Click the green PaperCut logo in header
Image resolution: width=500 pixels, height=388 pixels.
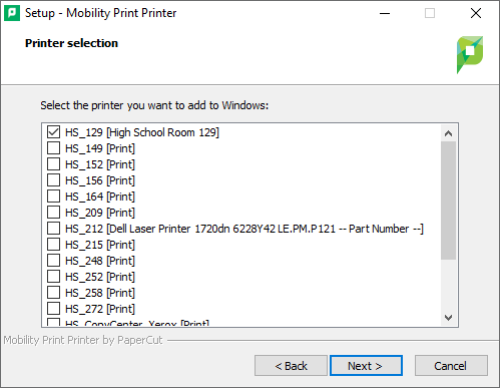[x=469, y=55]
